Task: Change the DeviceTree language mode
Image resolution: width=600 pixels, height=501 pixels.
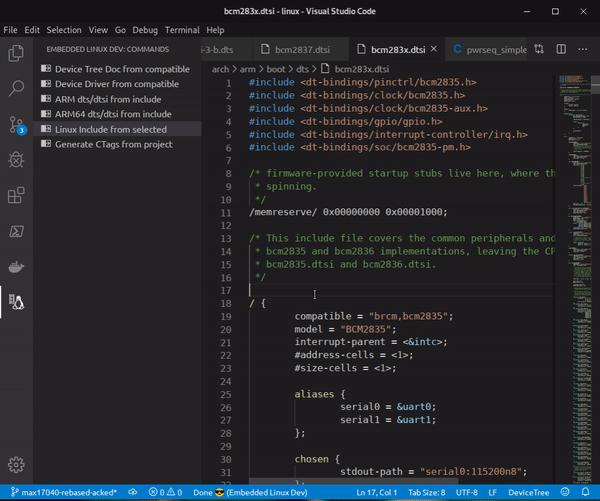Action: pyautogui.click(x=528, y=493)
